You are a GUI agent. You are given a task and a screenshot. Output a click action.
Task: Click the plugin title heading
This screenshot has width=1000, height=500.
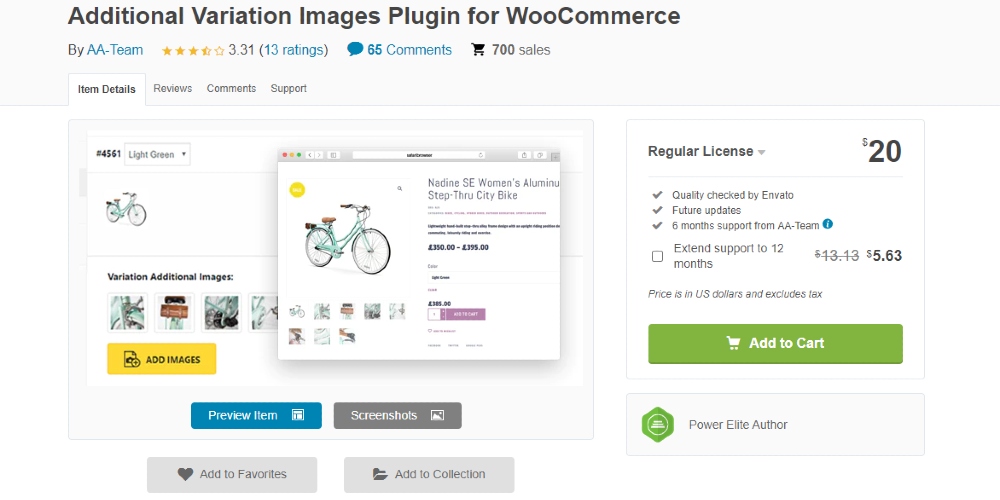[374, 15]
